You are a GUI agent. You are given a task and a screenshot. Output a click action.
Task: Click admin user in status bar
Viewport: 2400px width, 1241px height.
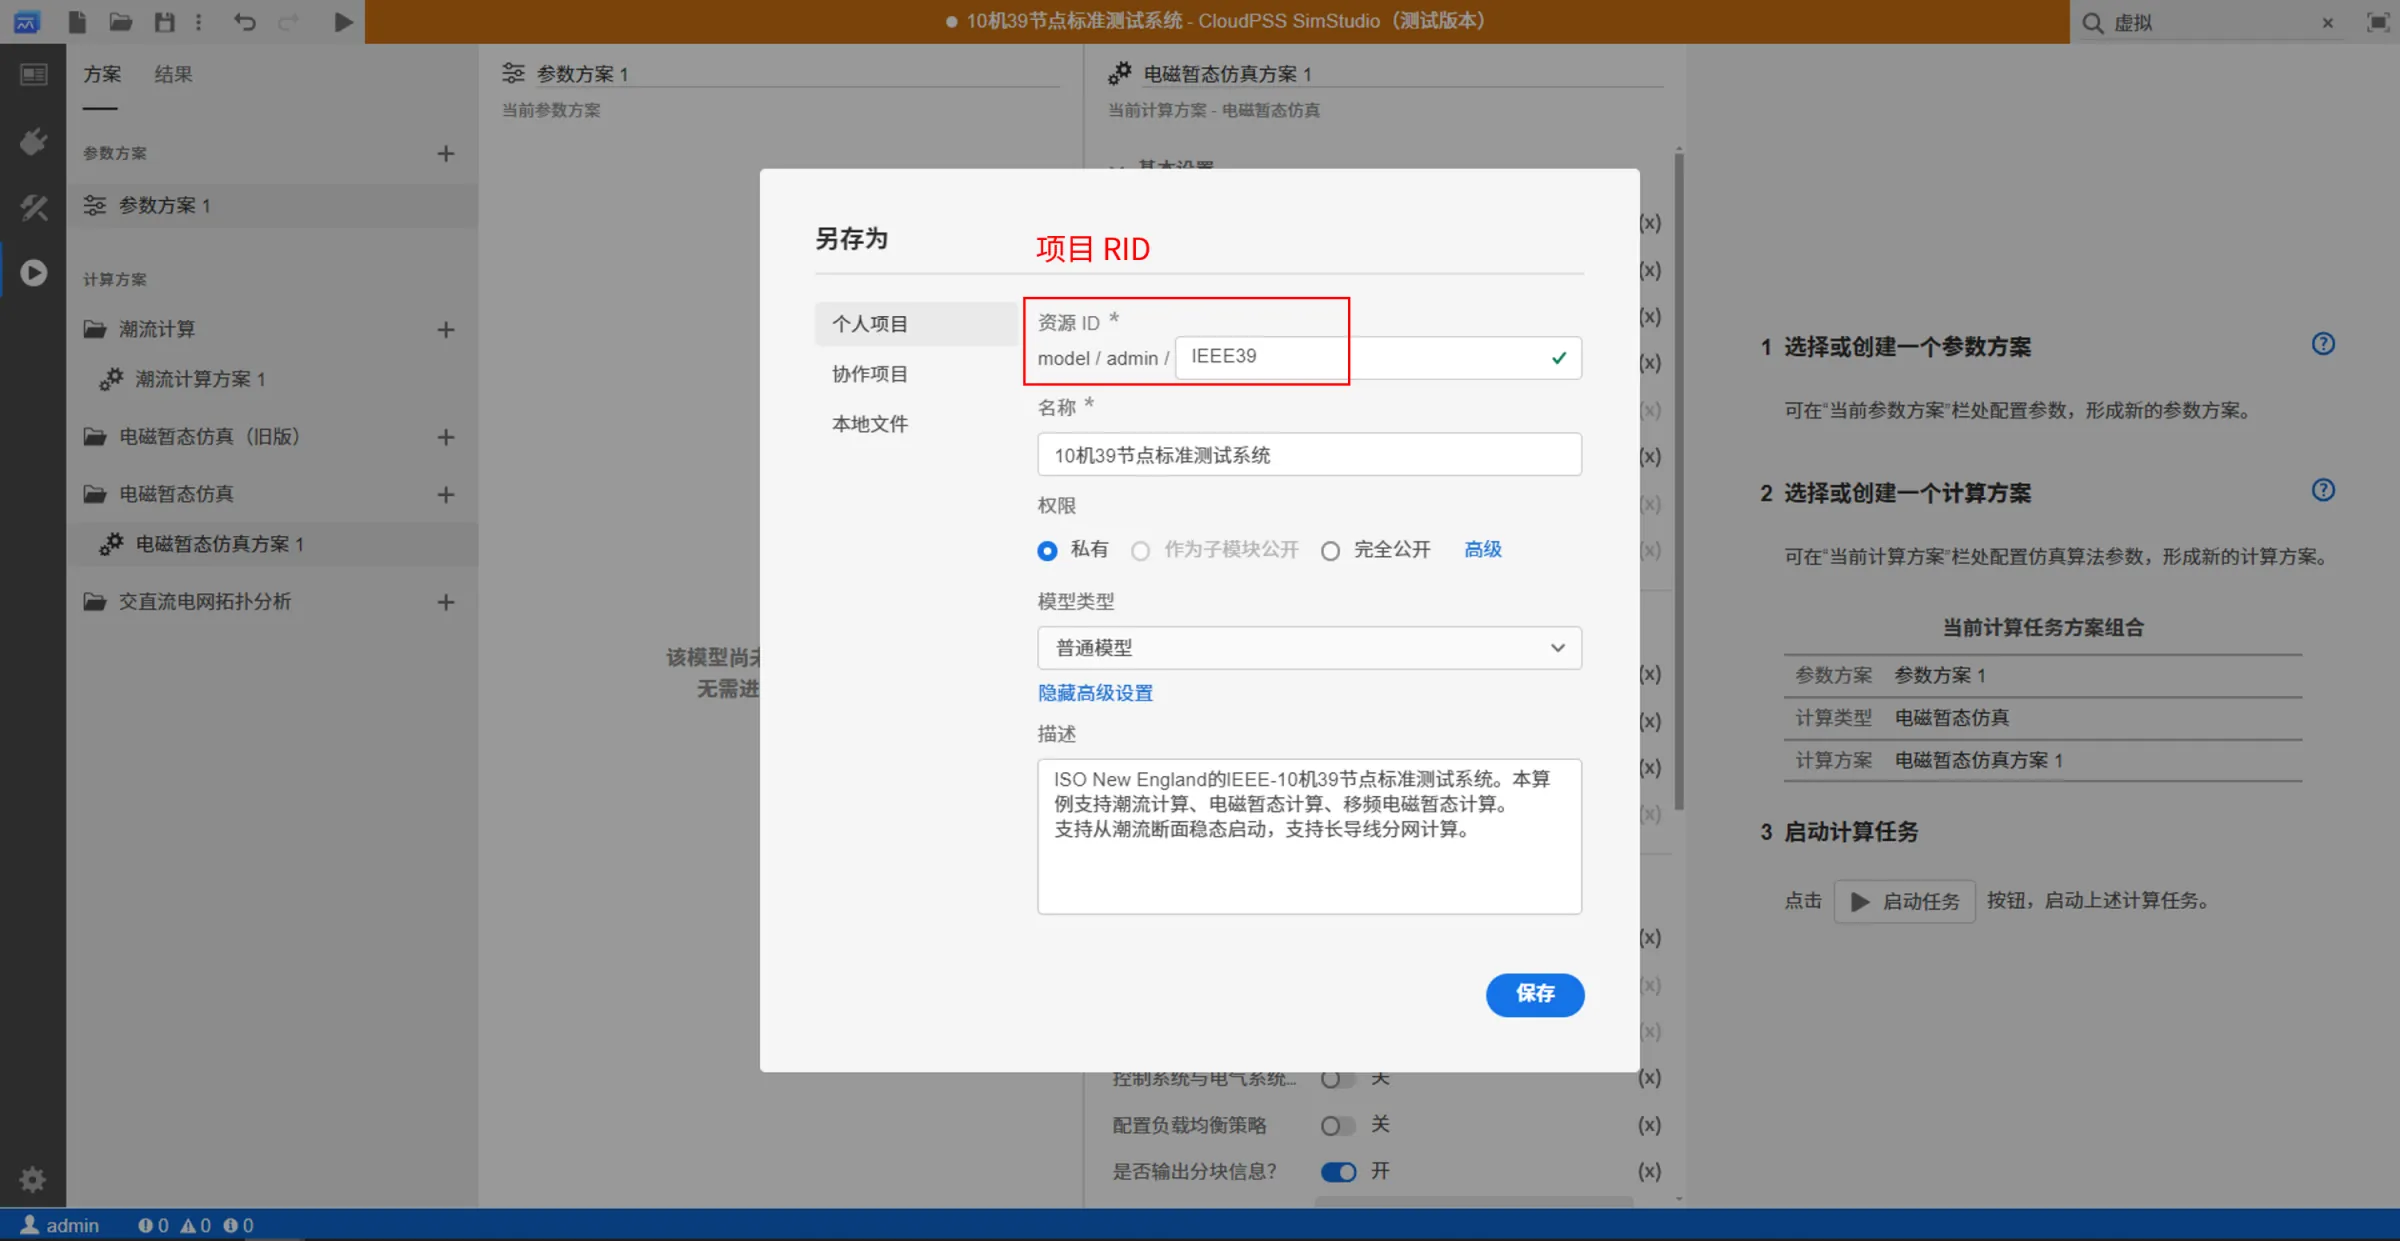(60, 1225)
